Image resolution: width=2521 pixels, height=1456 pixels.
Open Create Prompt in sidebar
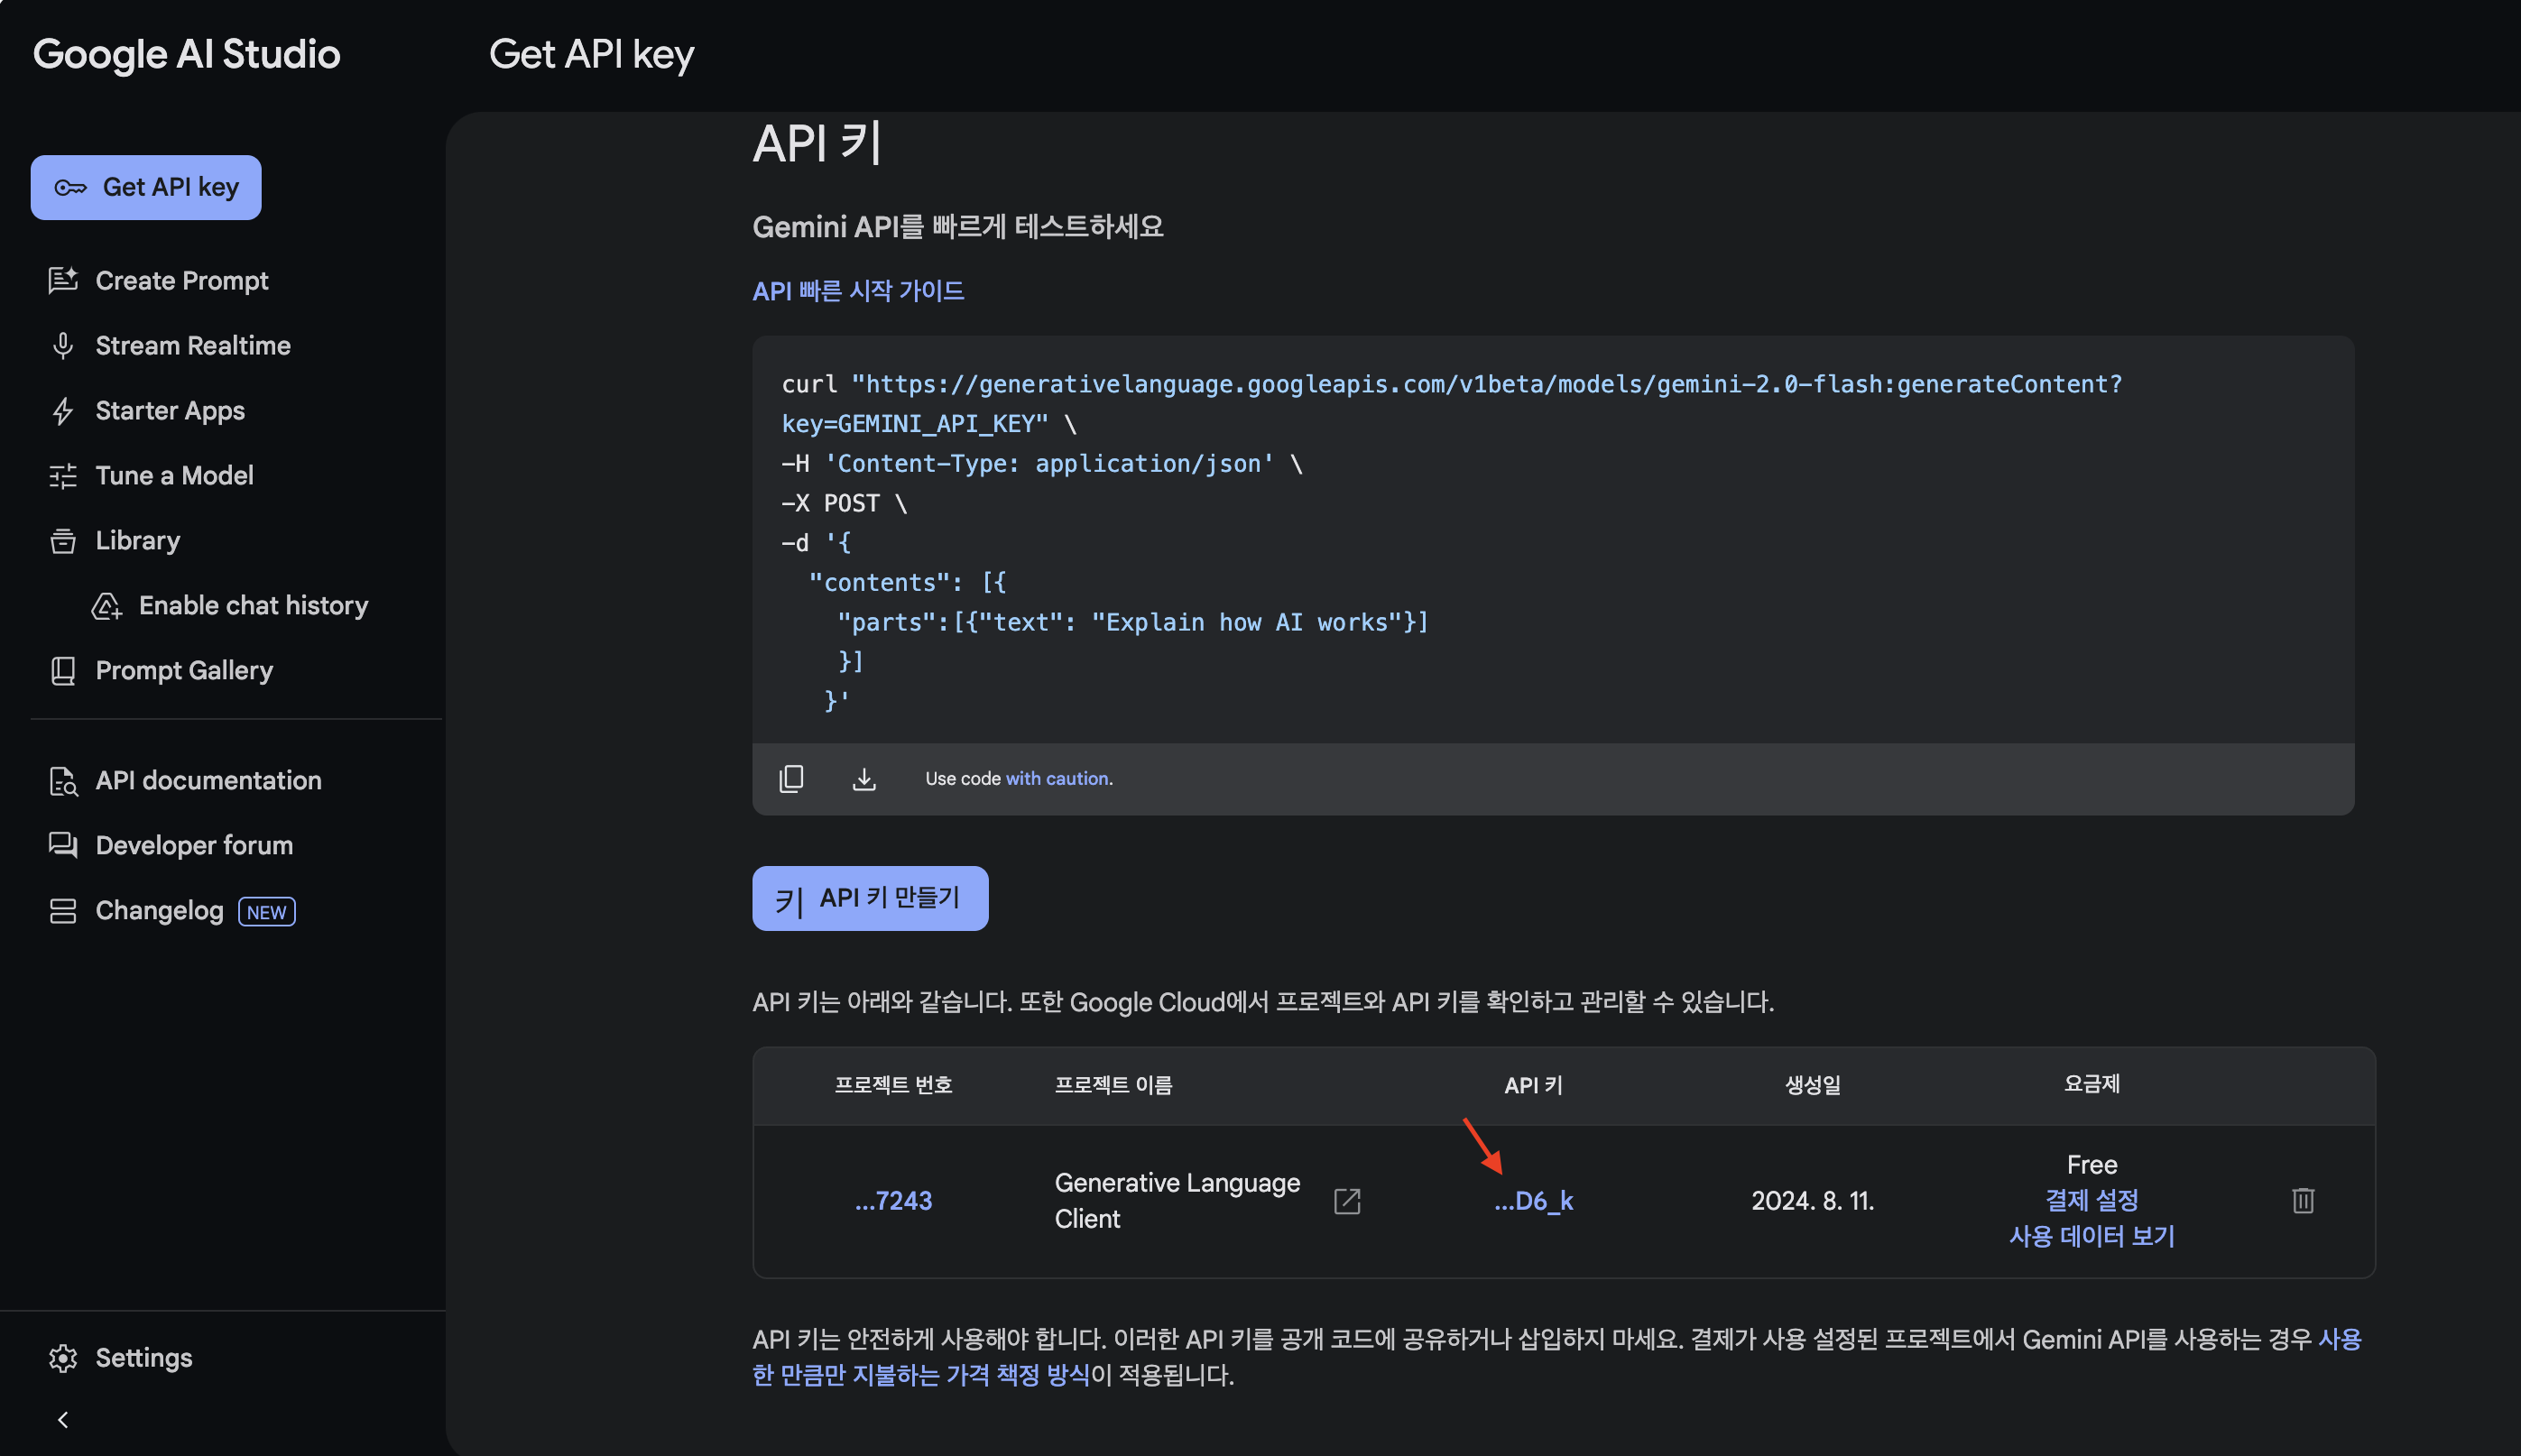point(181,281)
